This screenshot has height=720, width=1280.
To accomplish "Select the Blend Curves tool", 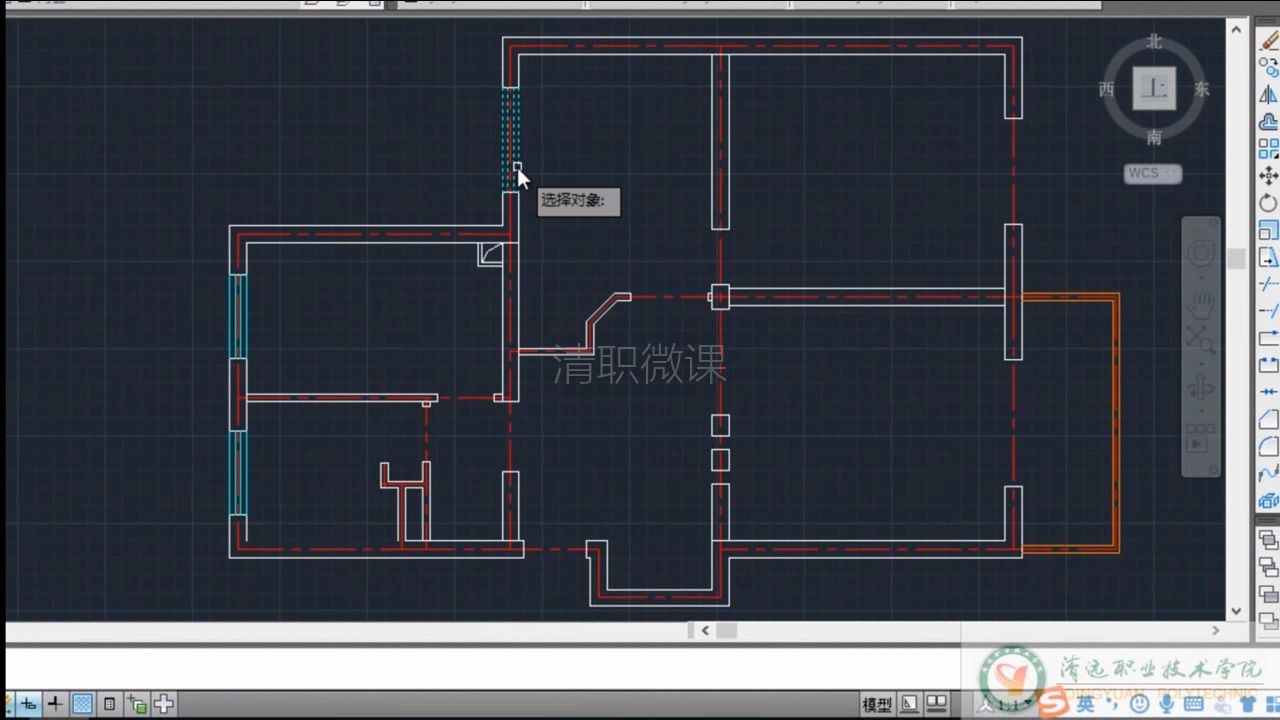I will [x=1269, y=473].
